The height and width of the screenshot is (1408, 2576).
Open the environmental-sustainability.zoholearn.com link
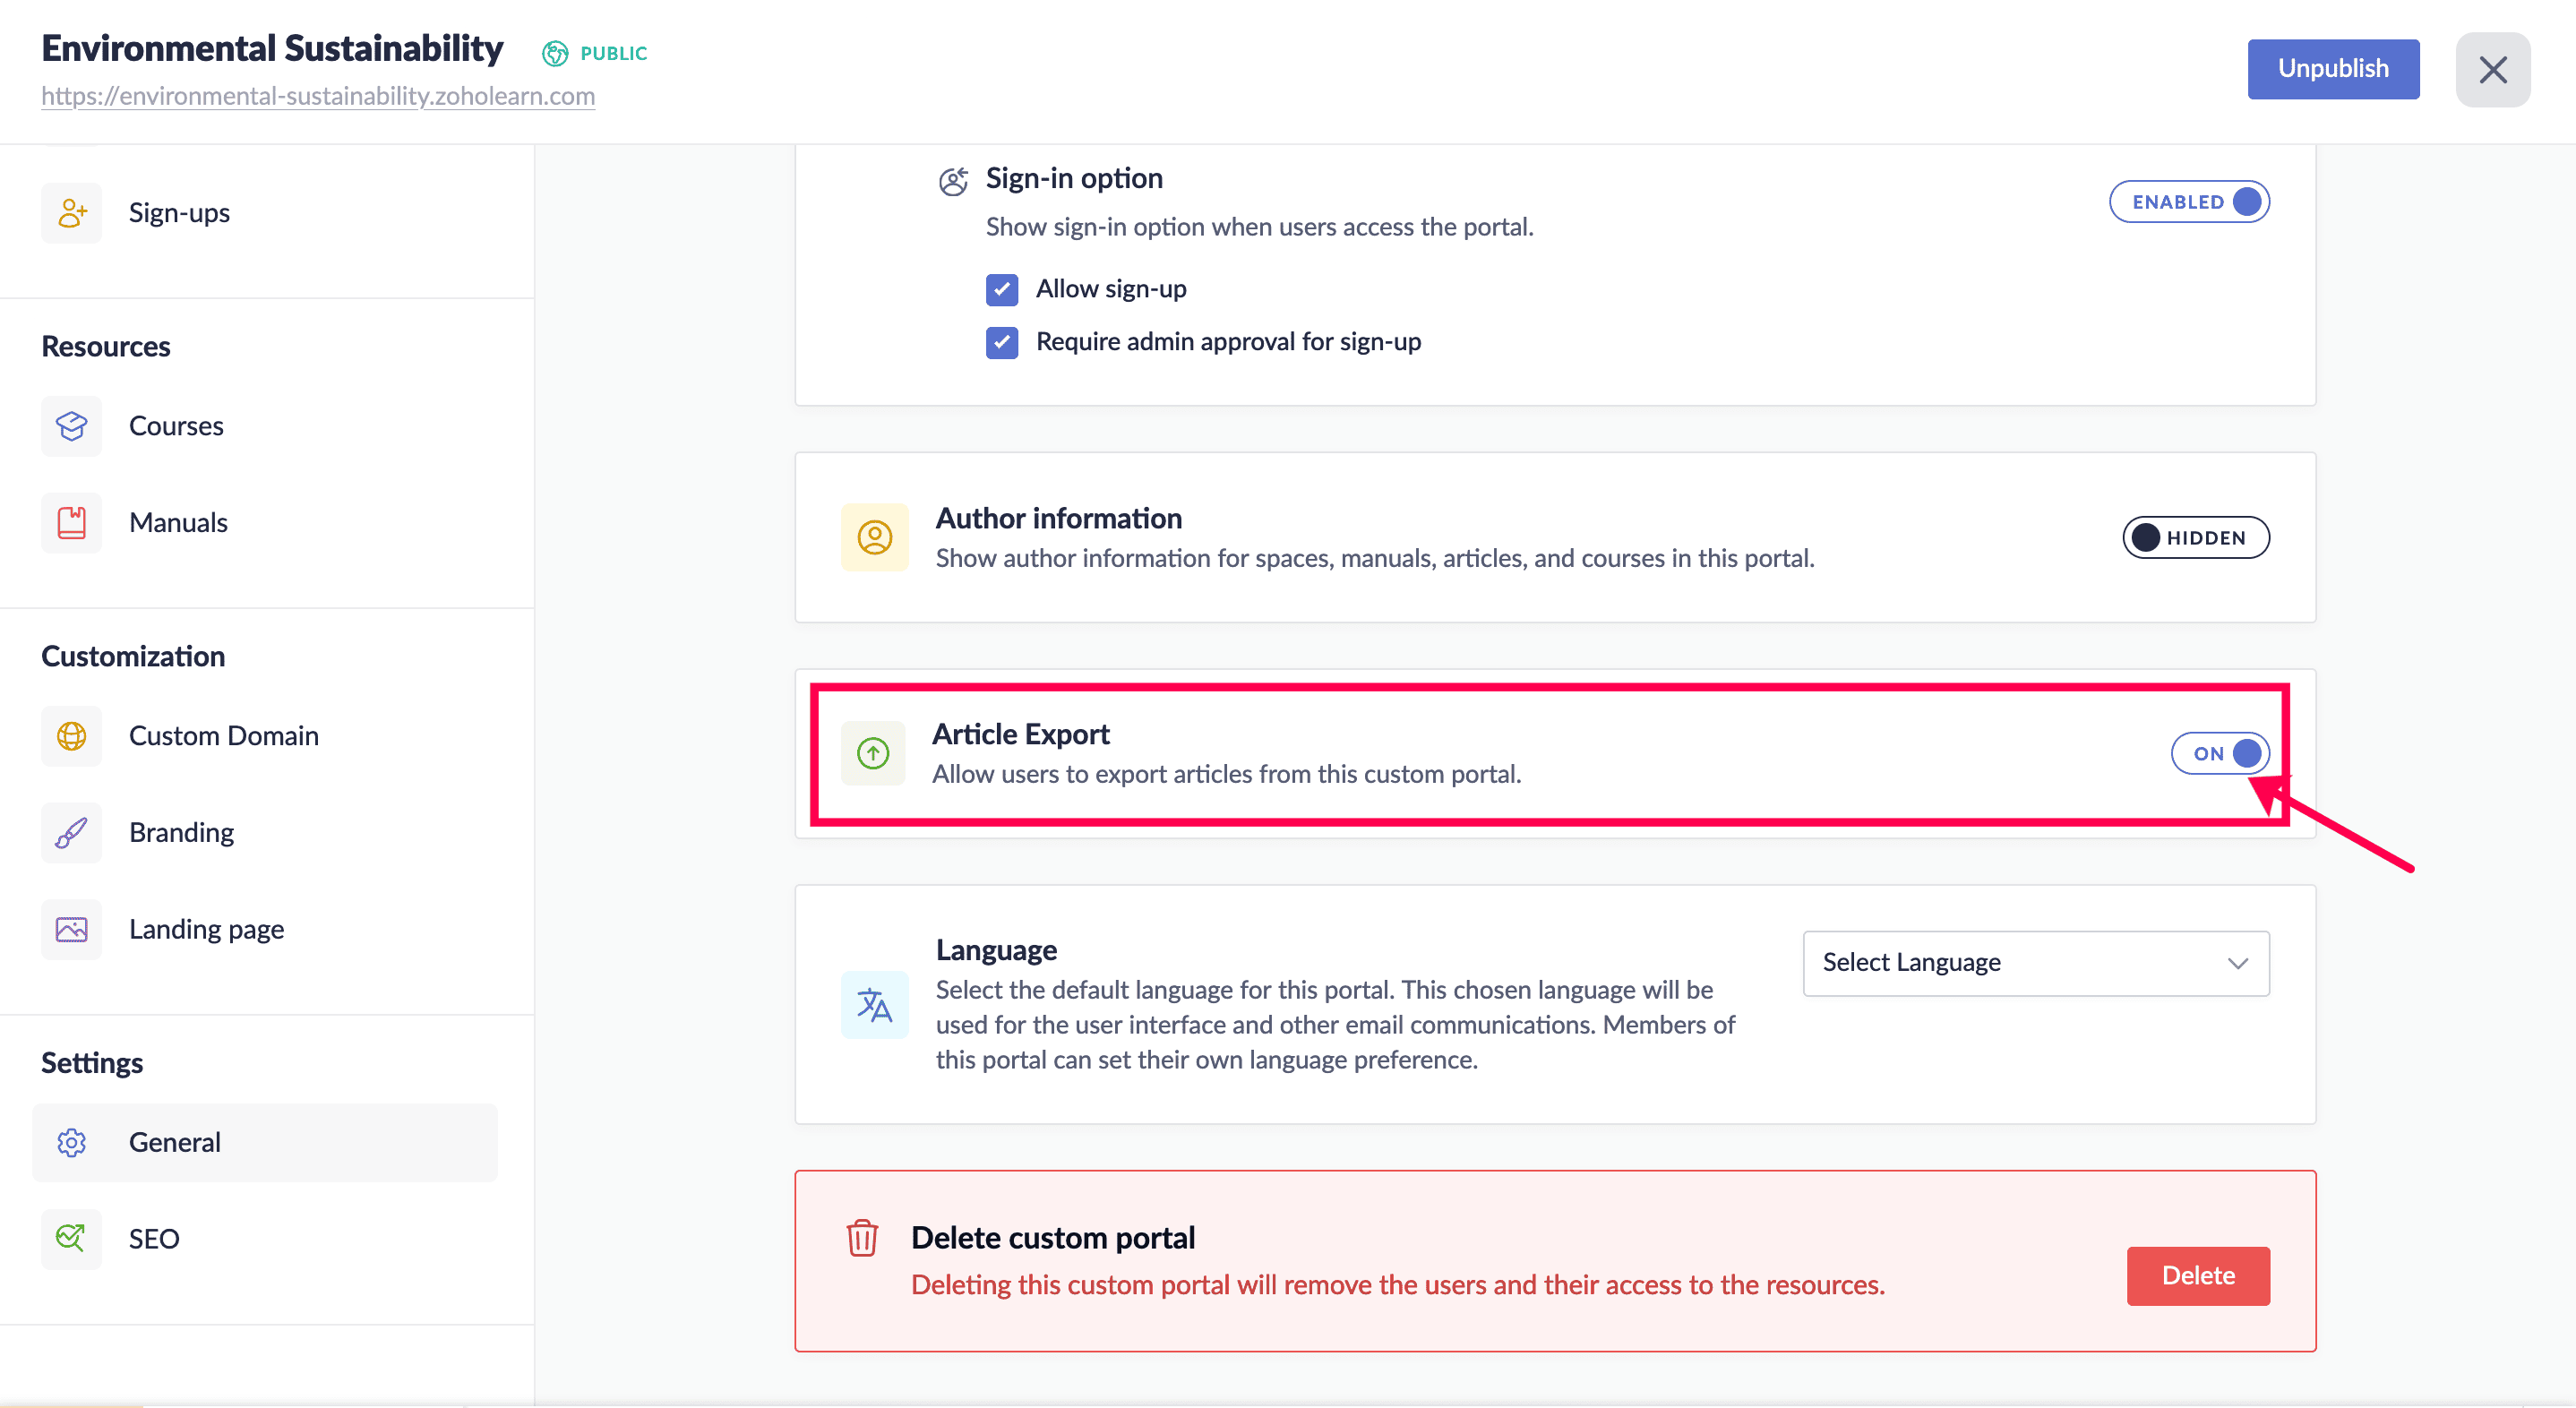(x=318, y=96)
